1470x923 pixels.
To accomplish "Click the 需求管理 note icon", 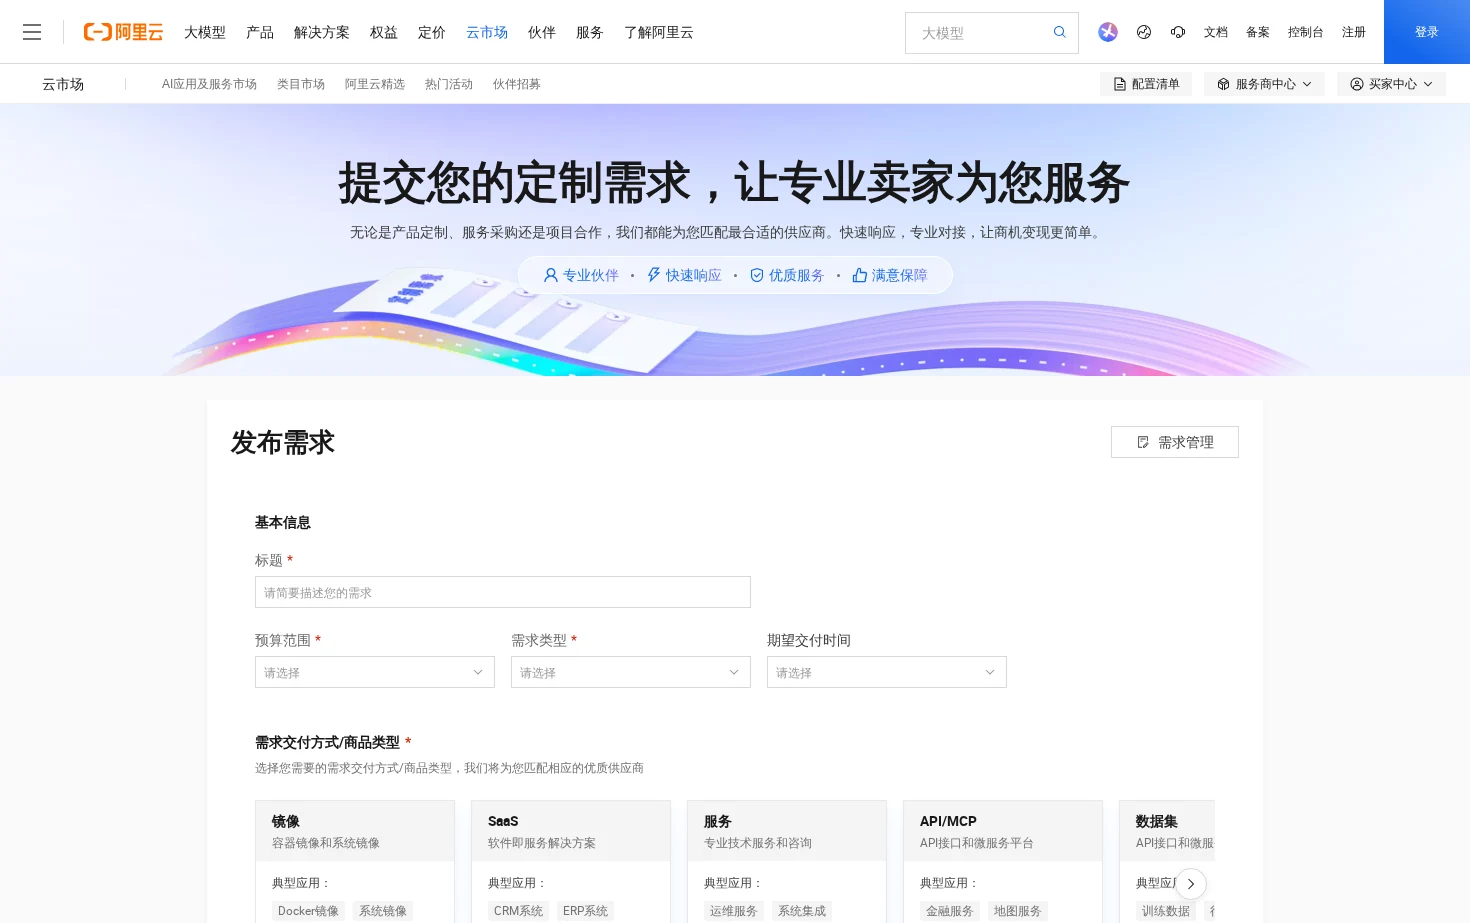I will click(x=1143, y=442).
